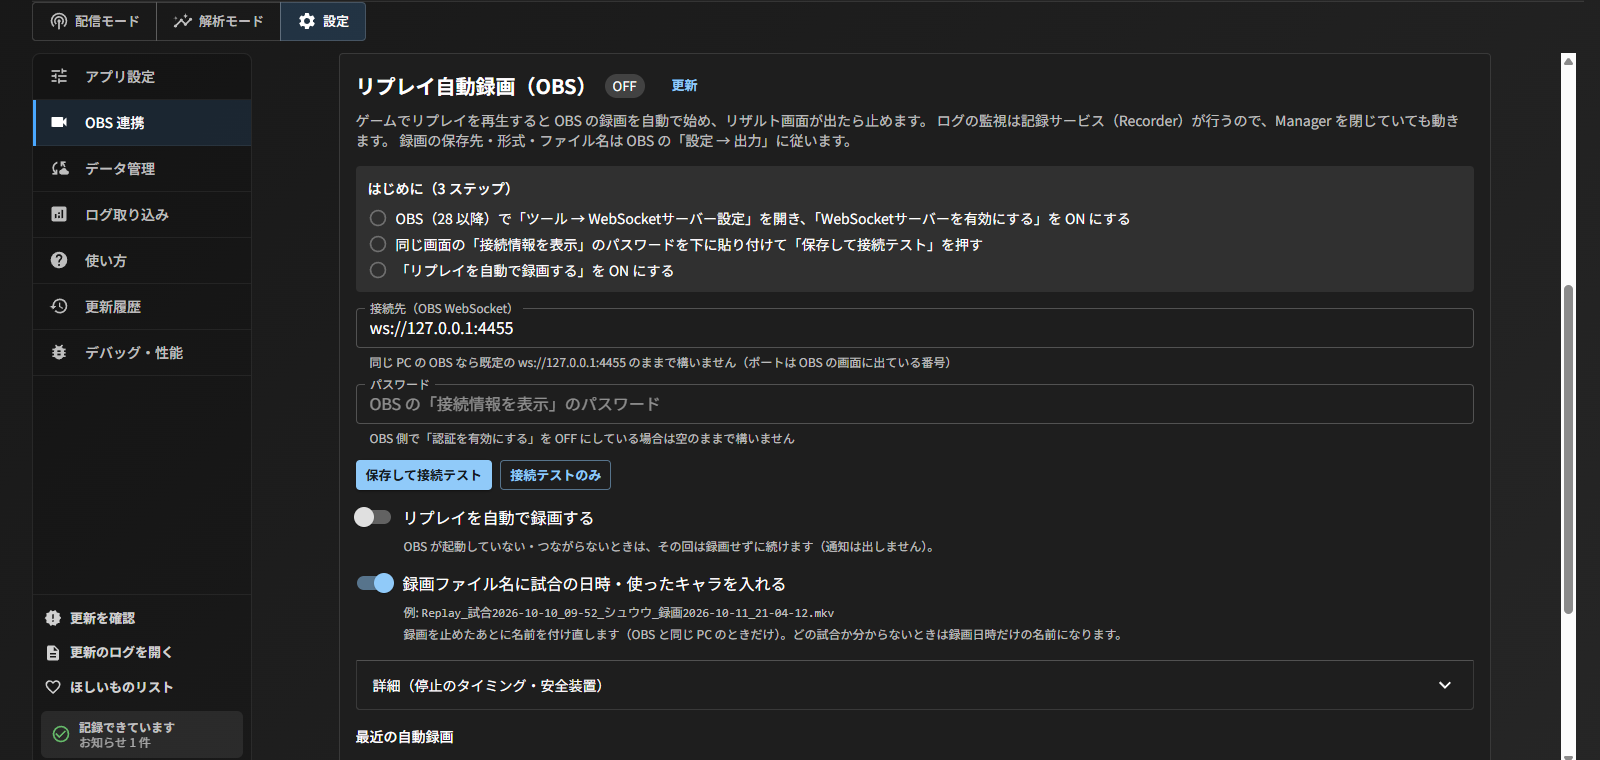The width and height of the screenshot is (1600, 760).
Task: Click the document icon beside 更新のログを開く
Action: click(x=53, y=652)
